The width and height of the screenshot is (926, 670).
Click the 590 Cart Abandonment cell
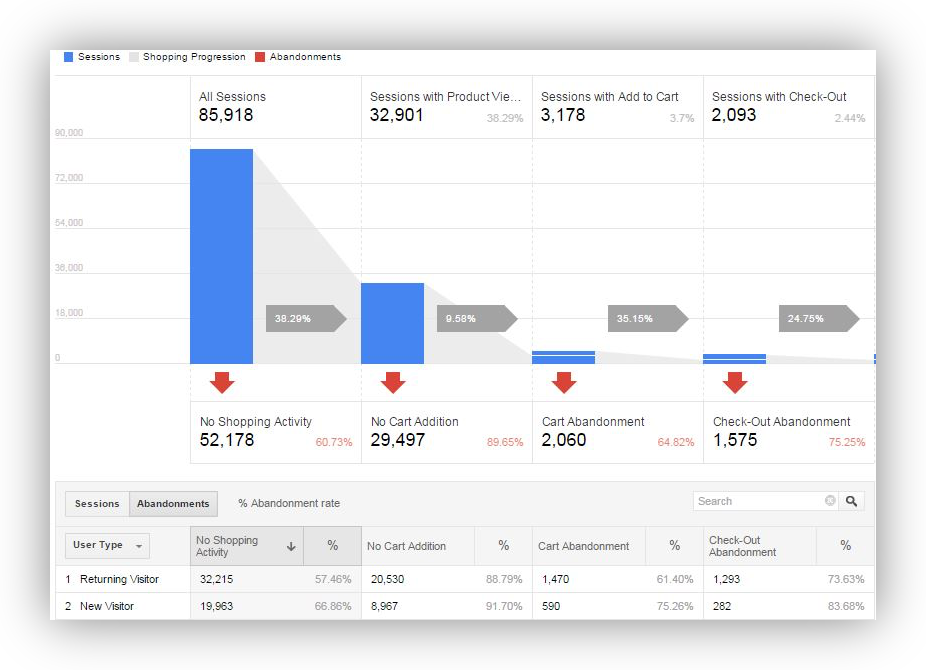551,606
